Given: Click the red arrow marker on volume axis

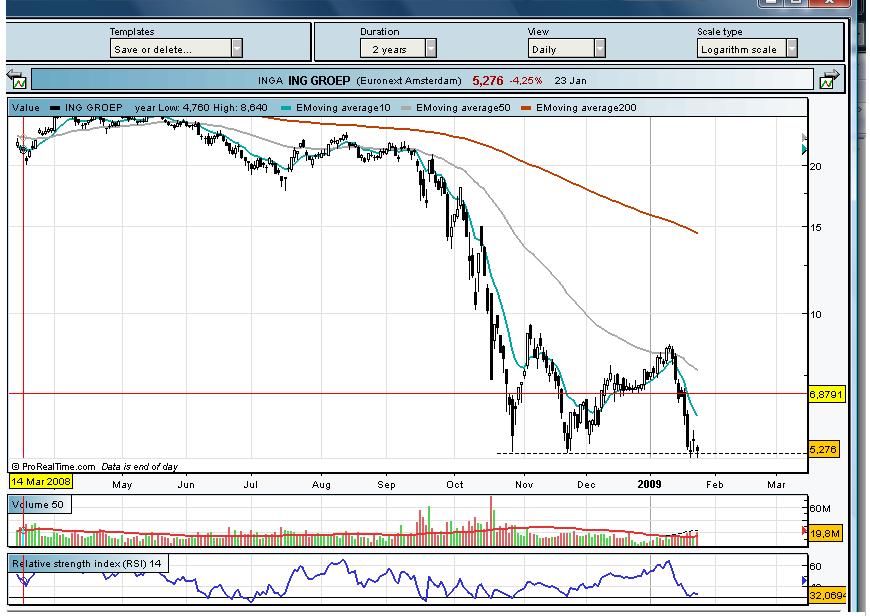Looking at the screenshot, I should pyautogui.click(x=805, y=531).
